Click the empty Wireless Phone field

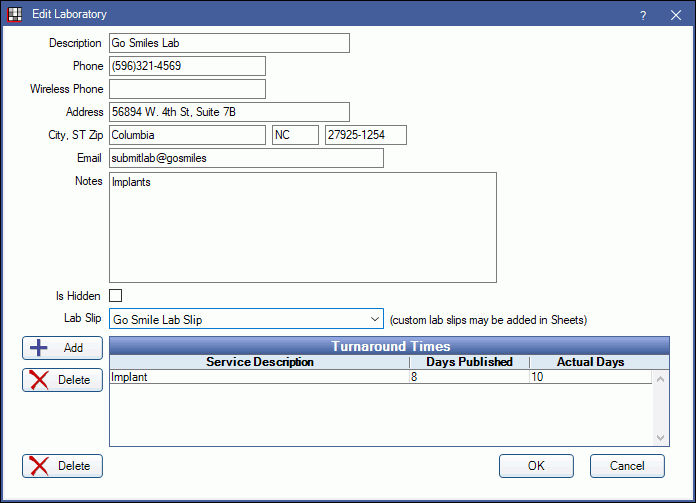point(187,89)
